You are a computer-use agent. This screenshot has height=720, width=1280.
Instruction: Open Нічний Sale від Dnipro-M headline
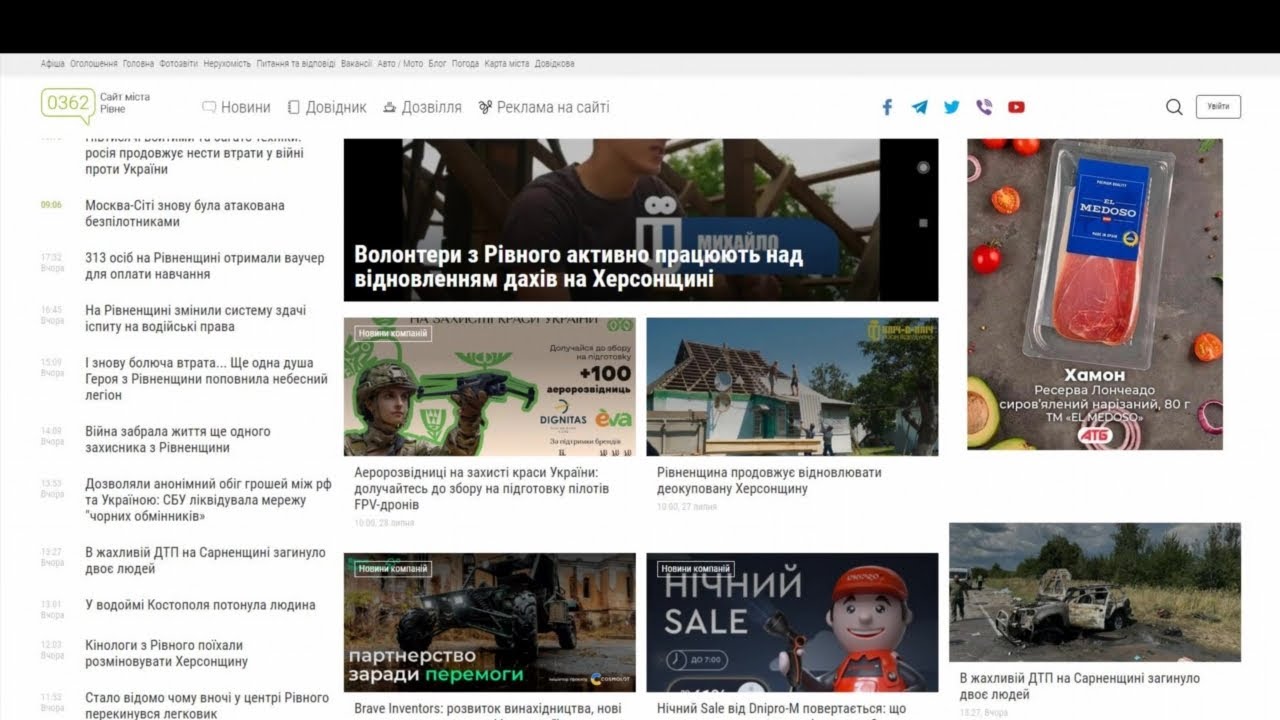(x=782, y=709)
